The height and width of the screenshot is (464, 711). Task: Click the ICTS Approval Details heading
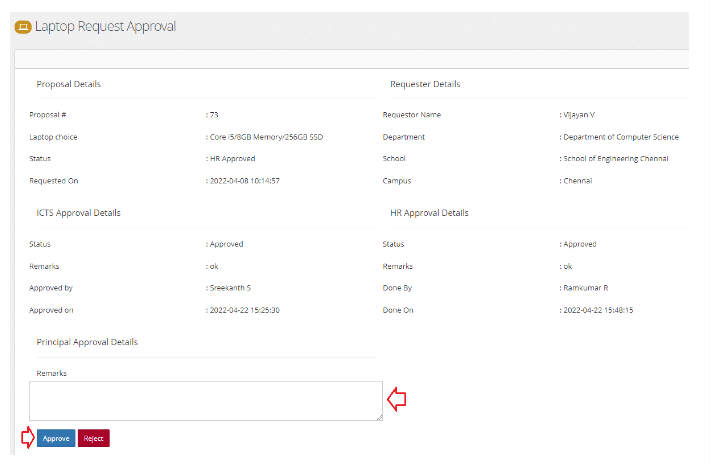(79, 213)
